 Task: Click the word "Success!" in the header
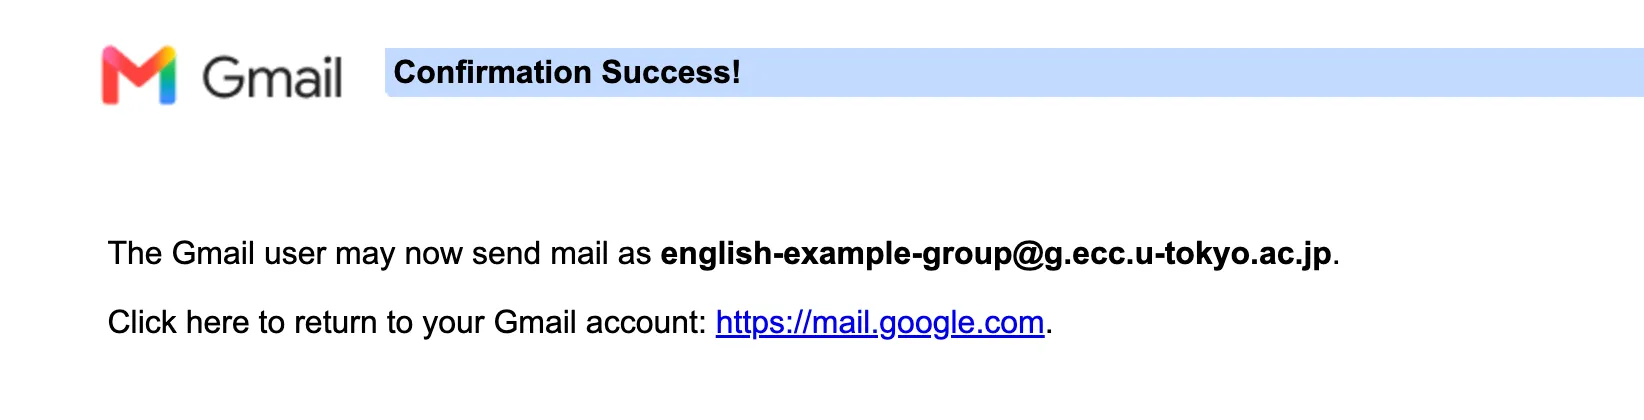[671, 72]
